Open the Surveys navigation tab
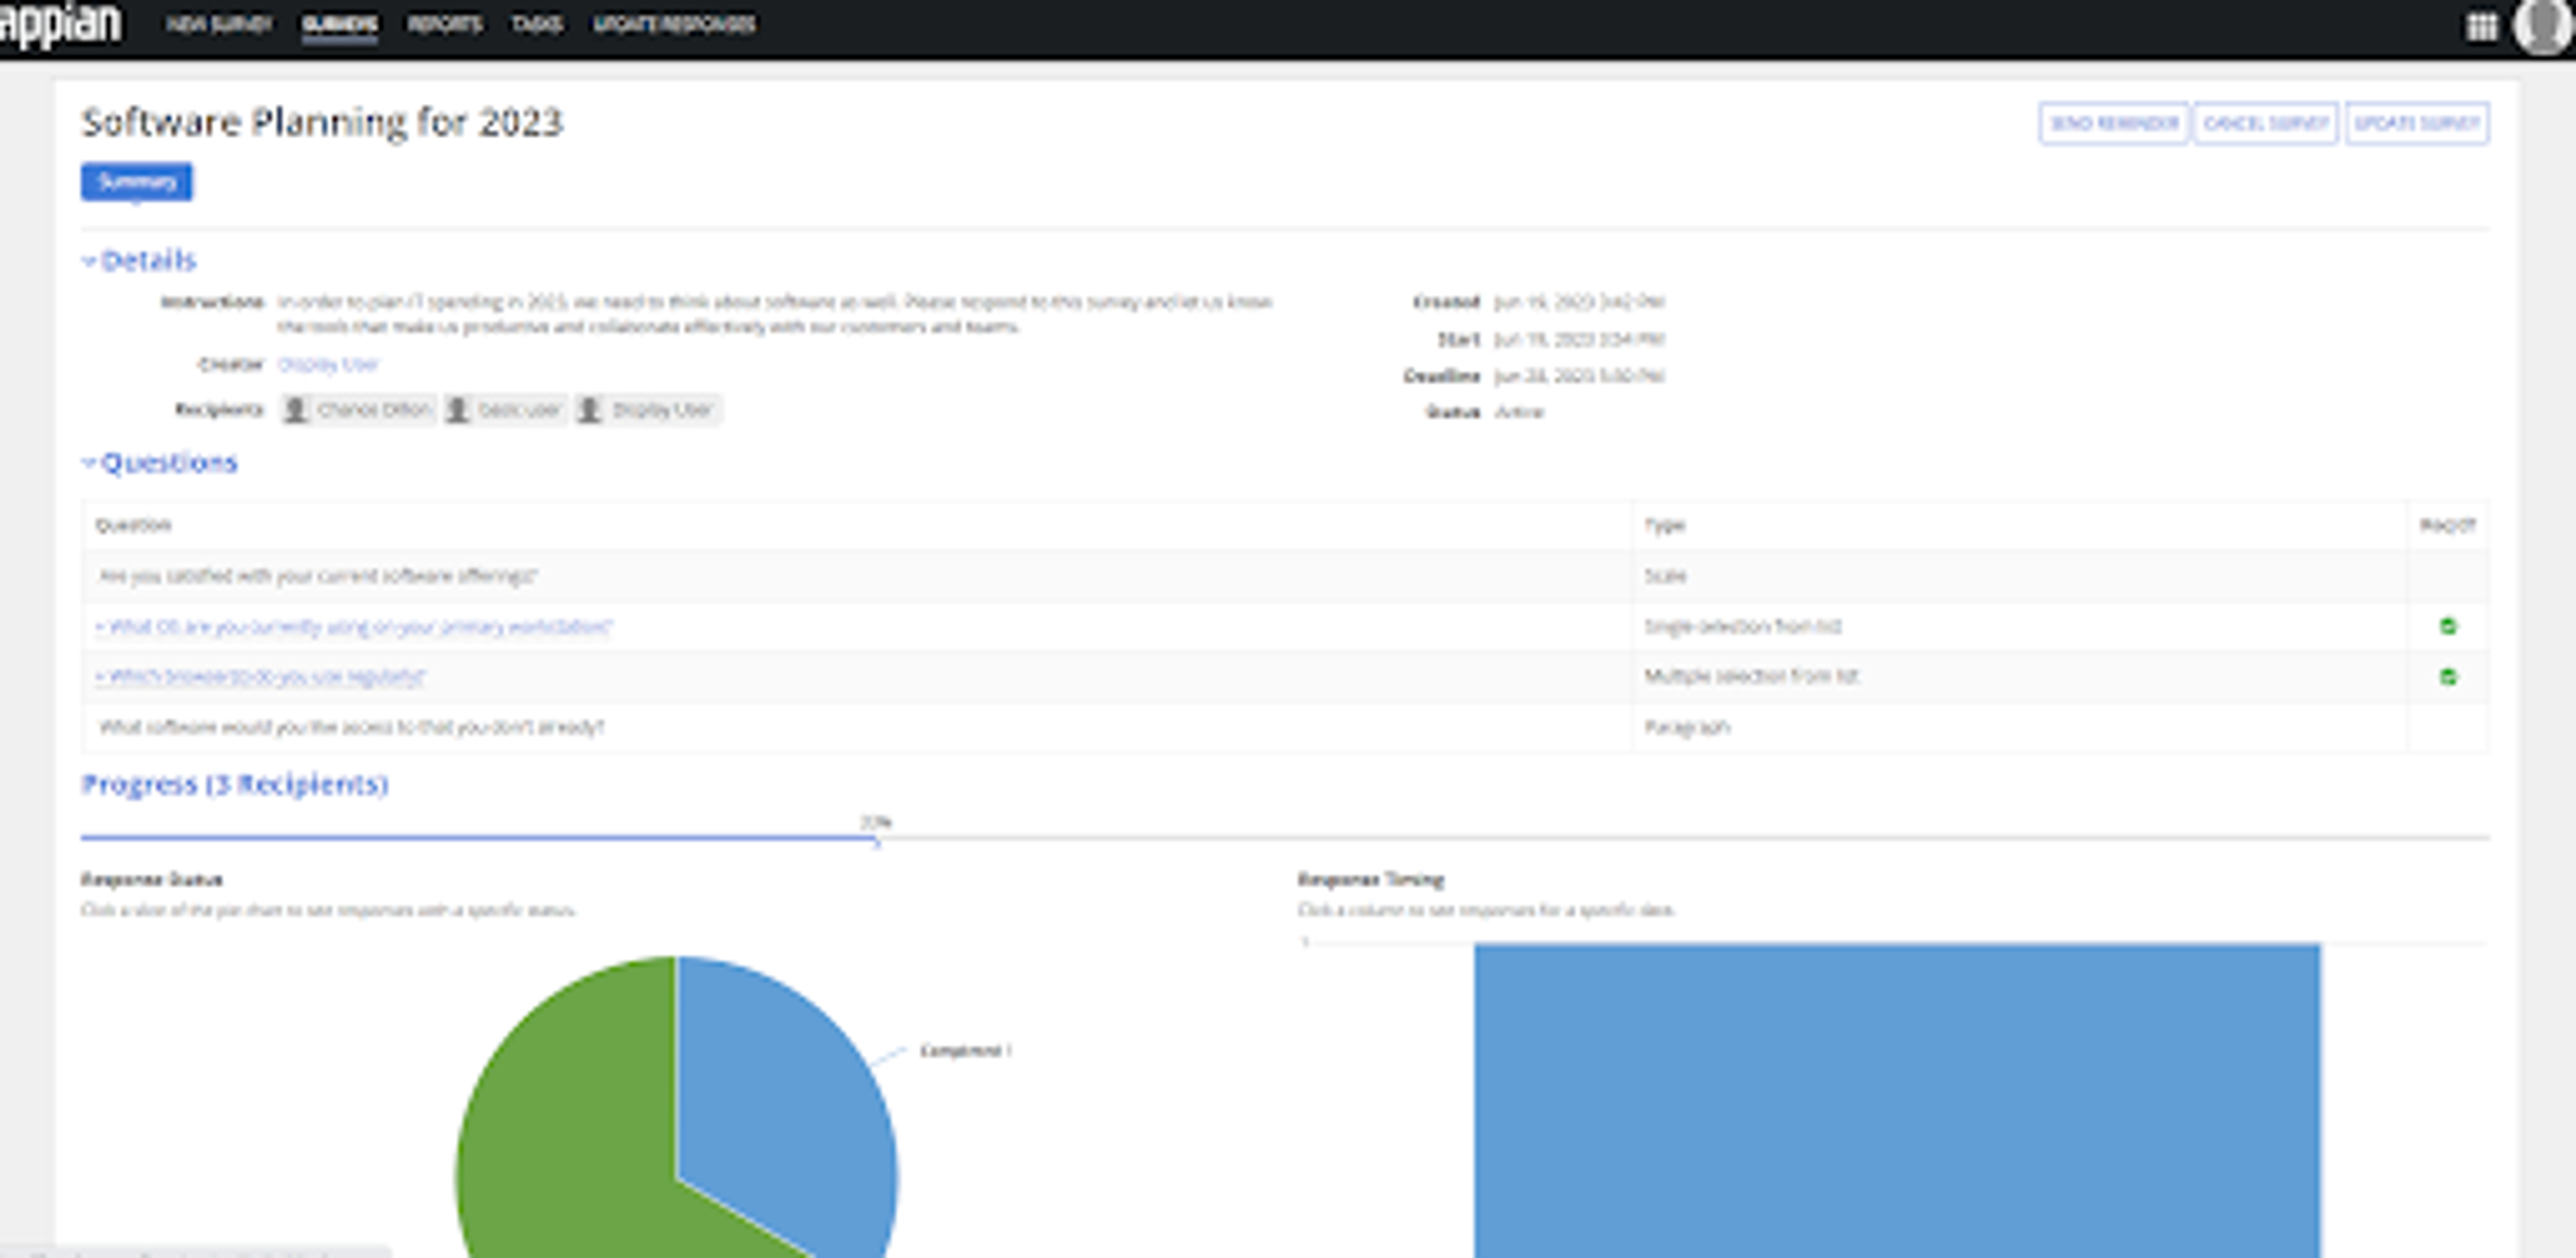The image size is (2576, 1258). click(x=340, y=24)
